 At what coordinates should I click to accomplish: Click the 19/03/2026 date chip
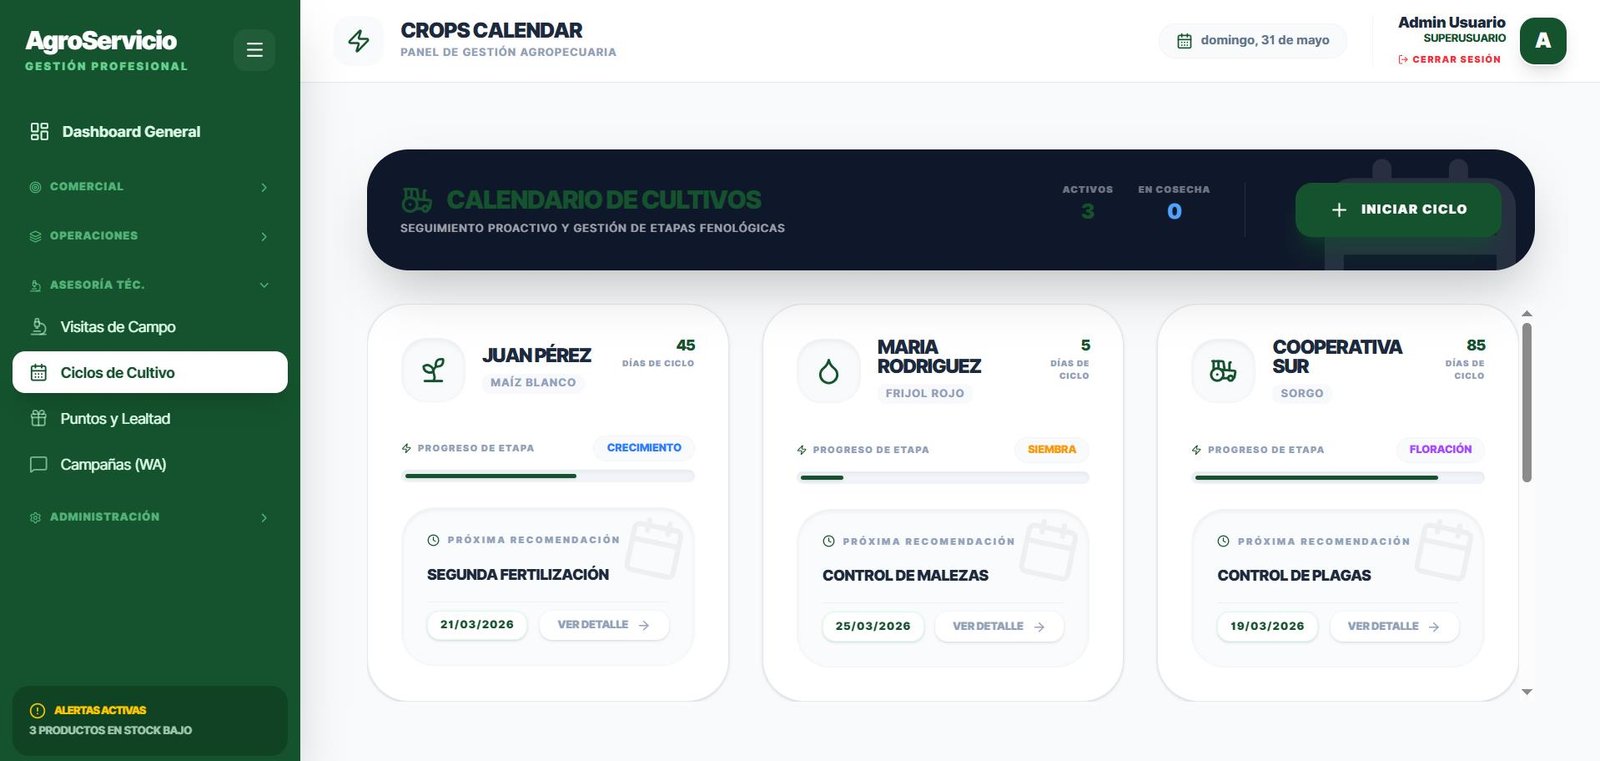(1267, 627)
